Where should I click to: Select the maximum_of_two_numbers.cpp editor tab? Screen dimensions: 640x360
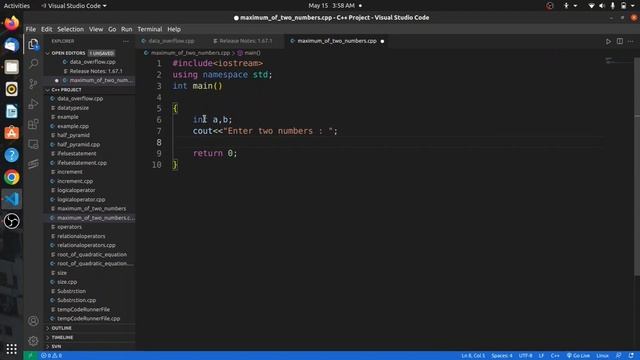pyautogui.click(x=337, y=41)
